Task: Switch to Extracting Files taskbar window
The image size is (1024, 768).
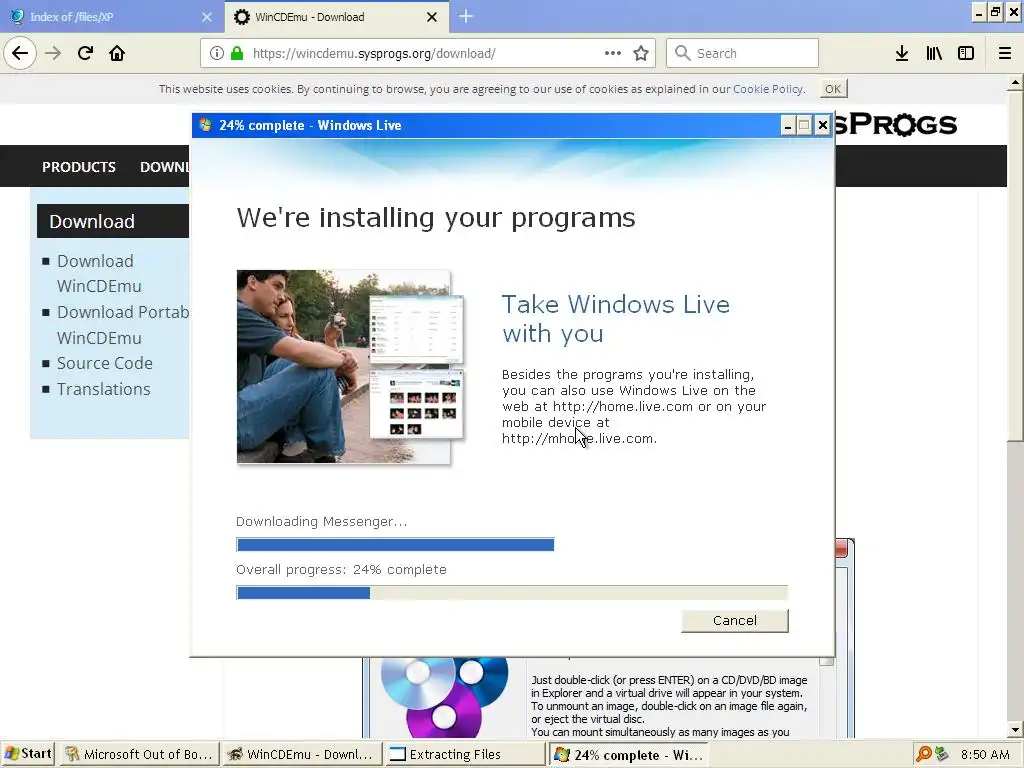Action: coord(464,754)
